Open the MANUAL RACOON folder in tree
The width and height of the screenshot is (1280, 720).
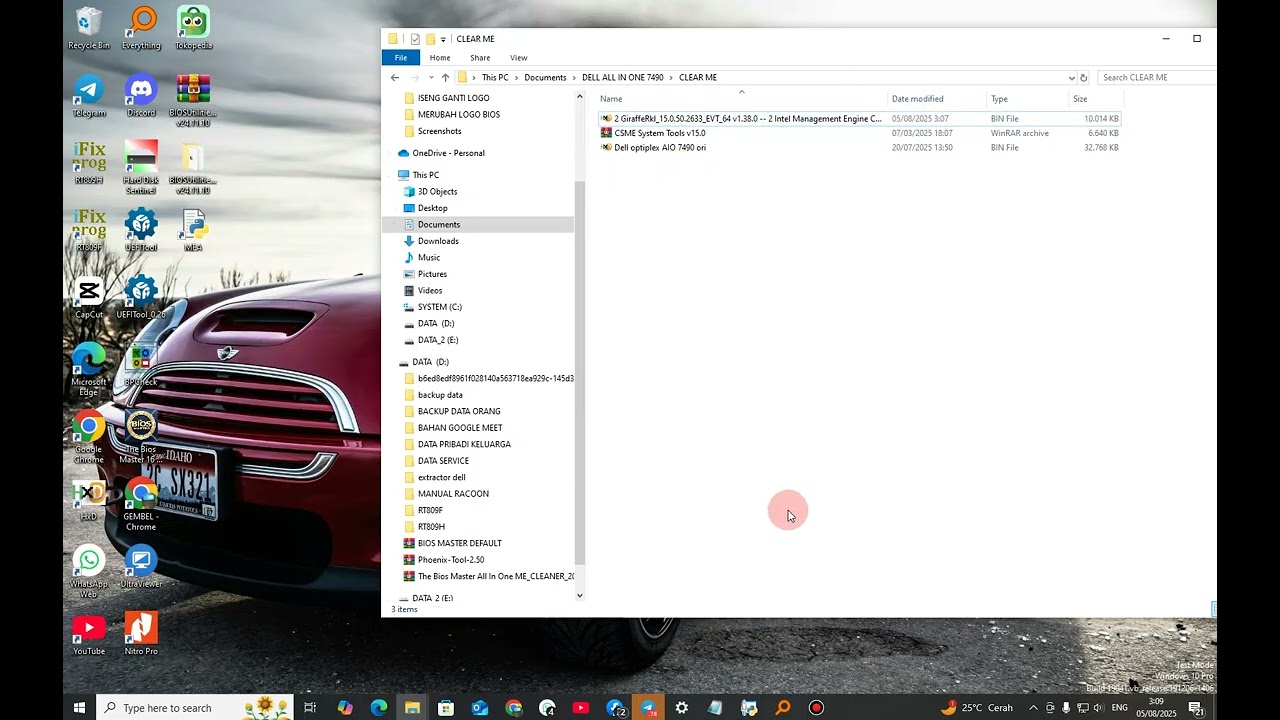453,494
